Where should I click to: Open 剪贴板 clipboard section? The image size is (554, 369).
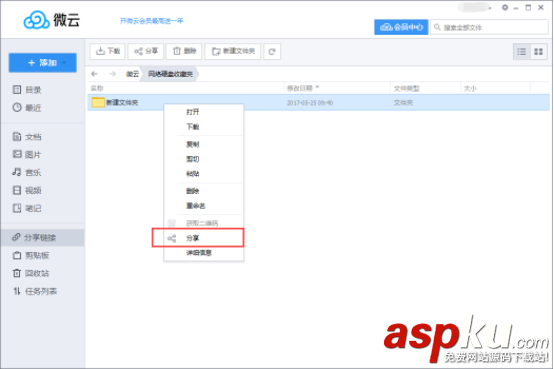pyautogui.click(x=31, y=255)
